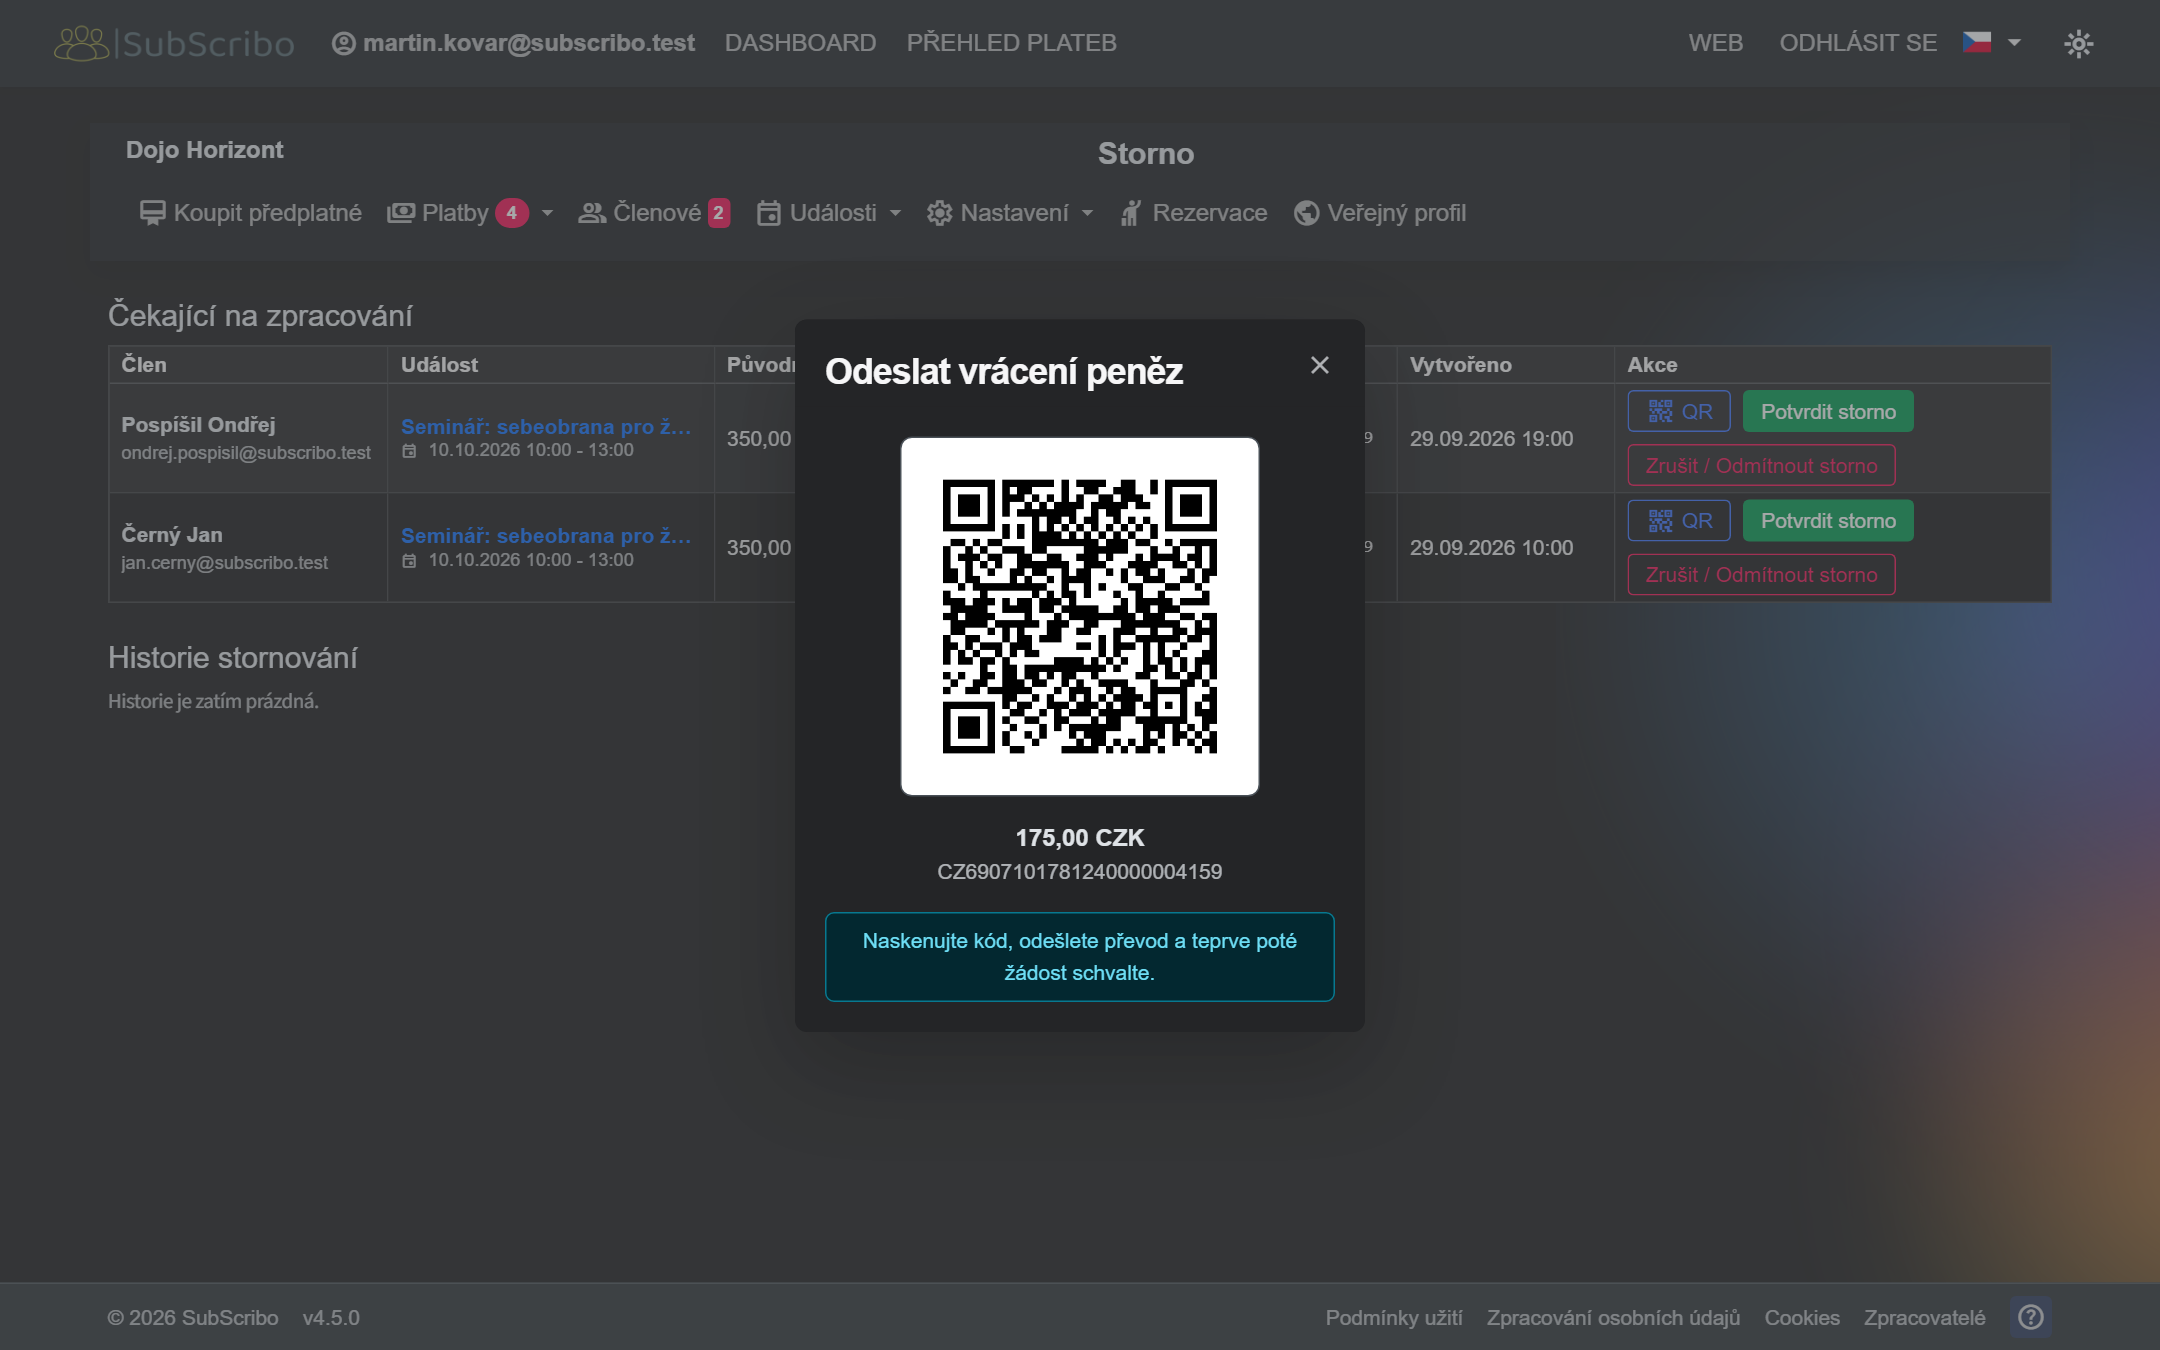Toggle the light/dark theme sun icon
Image resolution: width=2160 pixels, height=1350 pixels.
[x=2079, y=43]
